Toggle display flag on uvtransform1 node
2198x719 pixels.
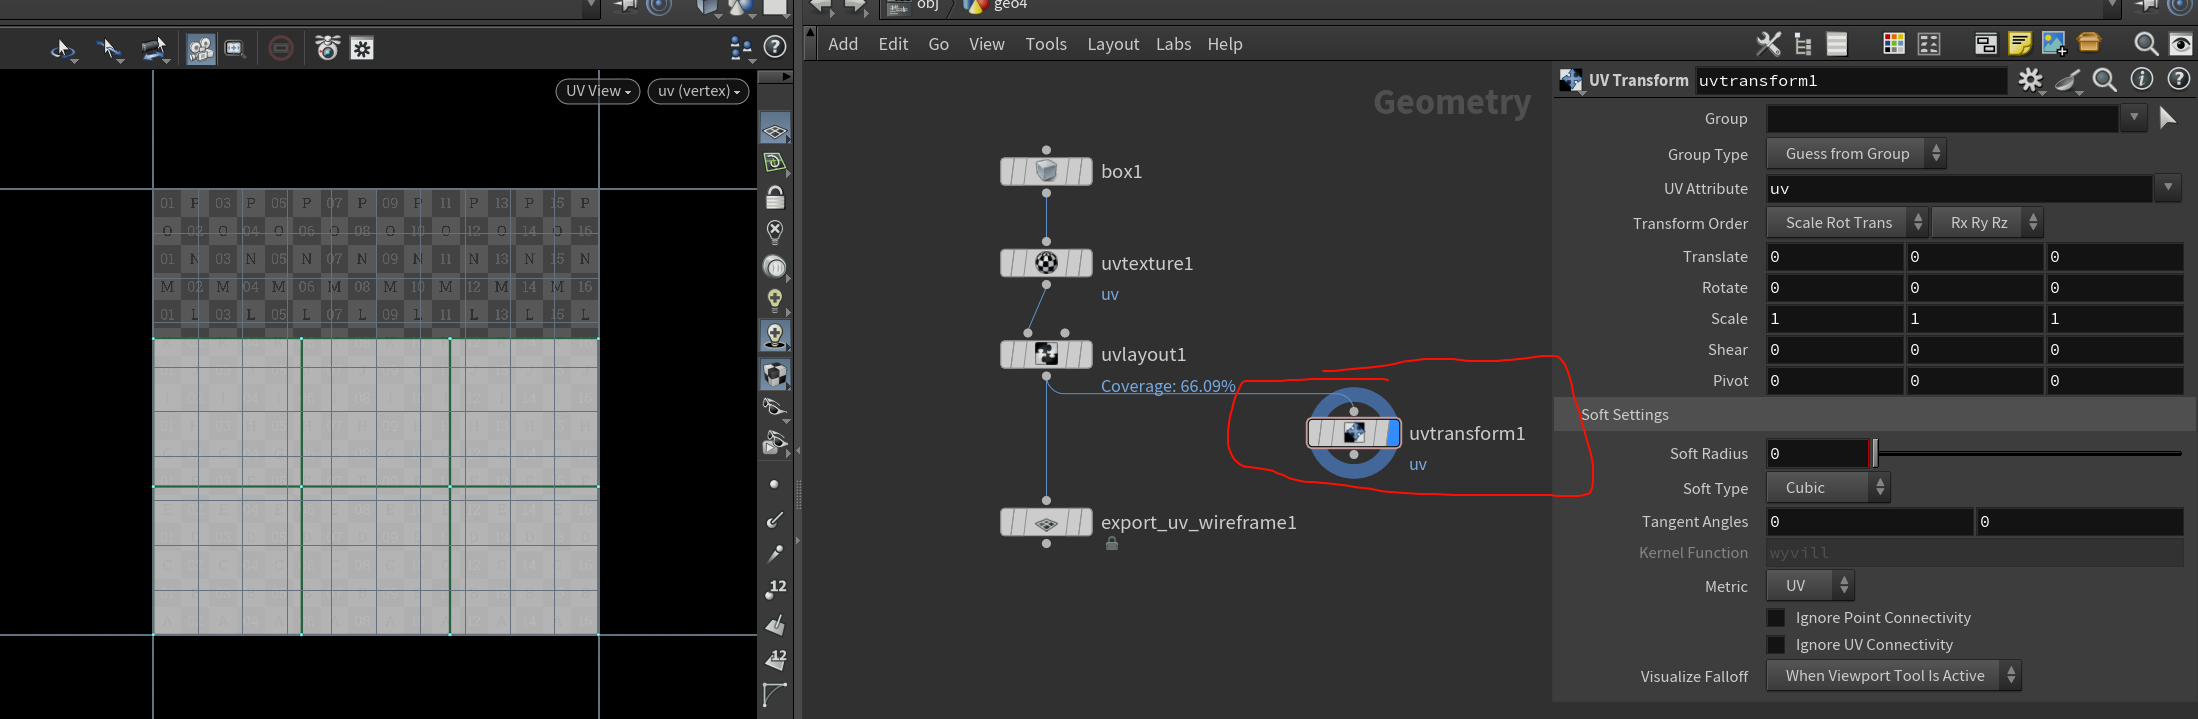coord(1393,433)
